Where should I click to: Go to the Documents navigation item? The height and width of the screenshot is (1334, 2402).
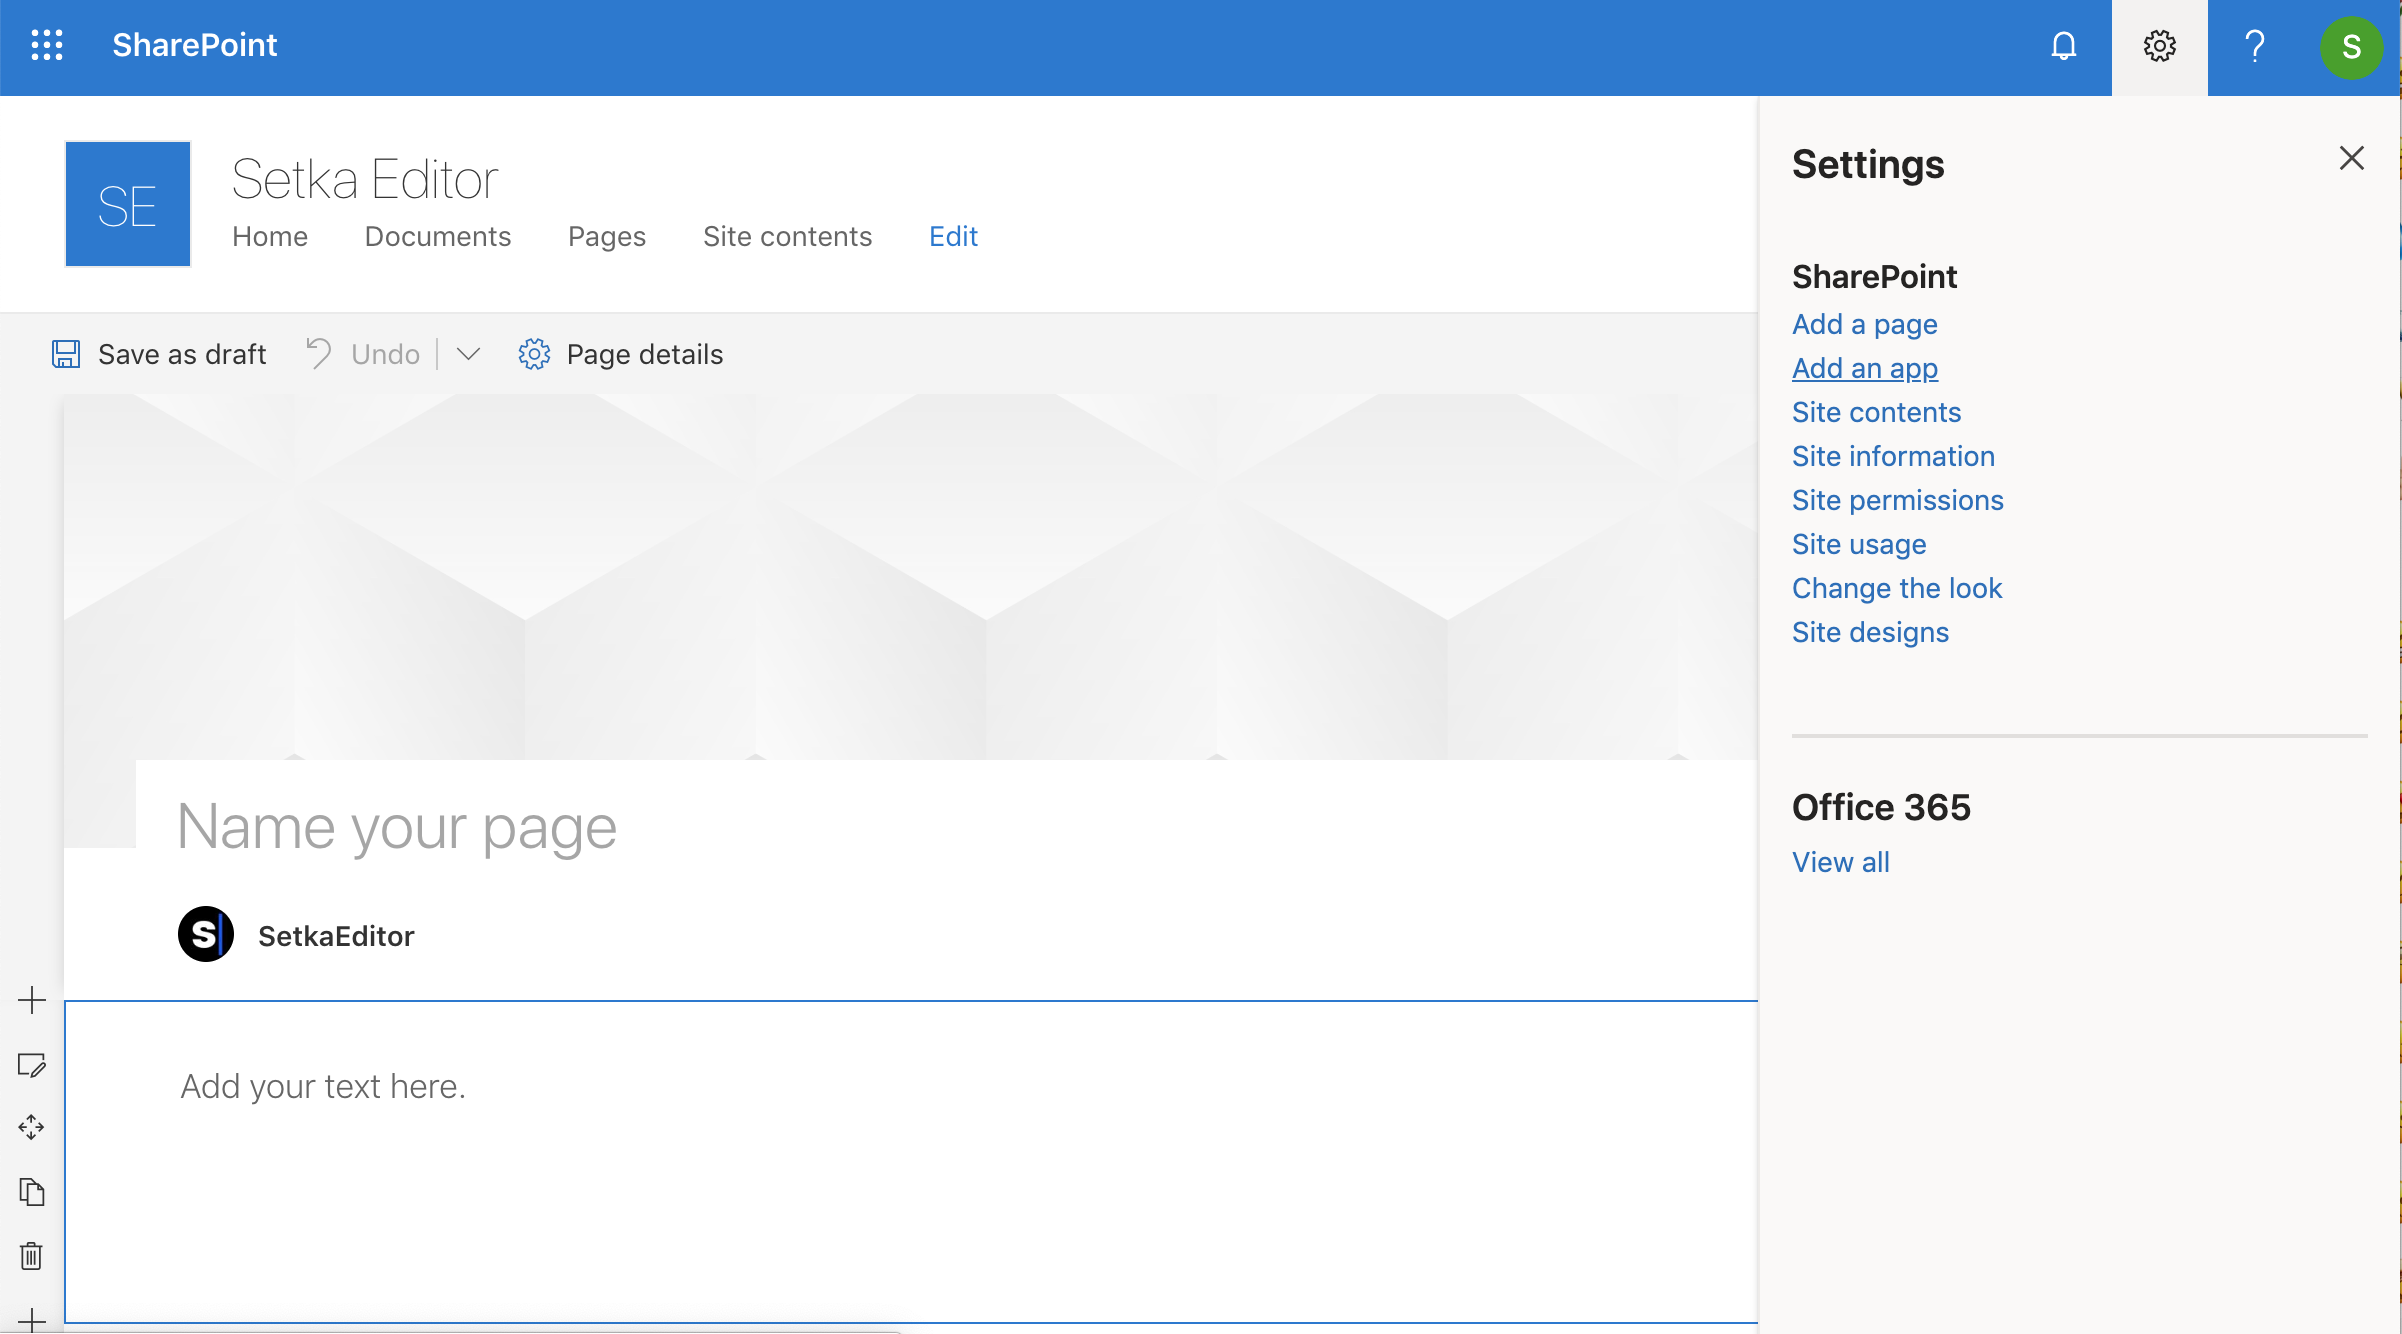point(437,236)
